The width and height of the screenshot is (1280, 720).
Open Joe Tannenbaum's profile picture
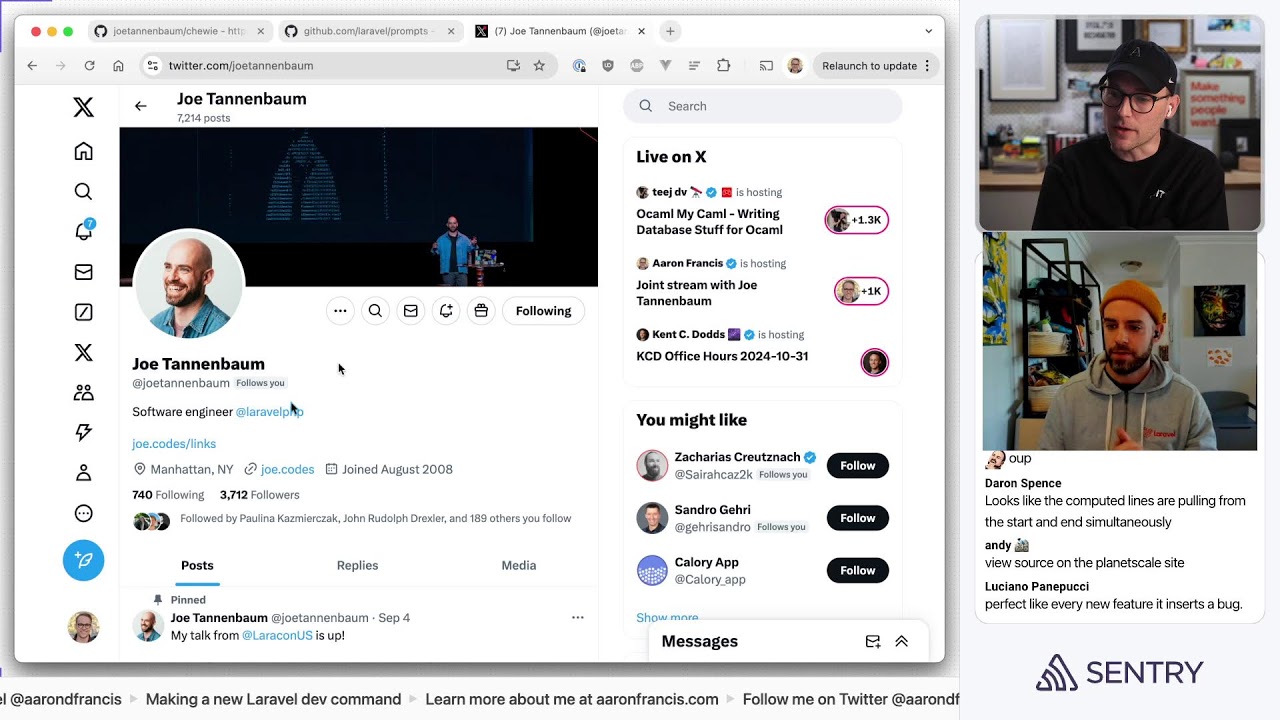point(189,285)
